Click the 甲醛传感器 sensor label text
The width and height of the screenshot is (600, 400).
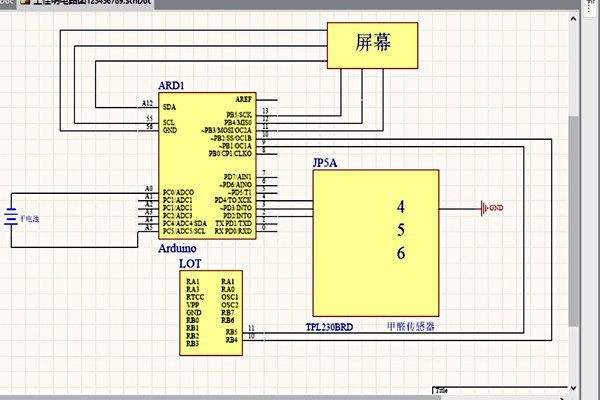(408, 326)
